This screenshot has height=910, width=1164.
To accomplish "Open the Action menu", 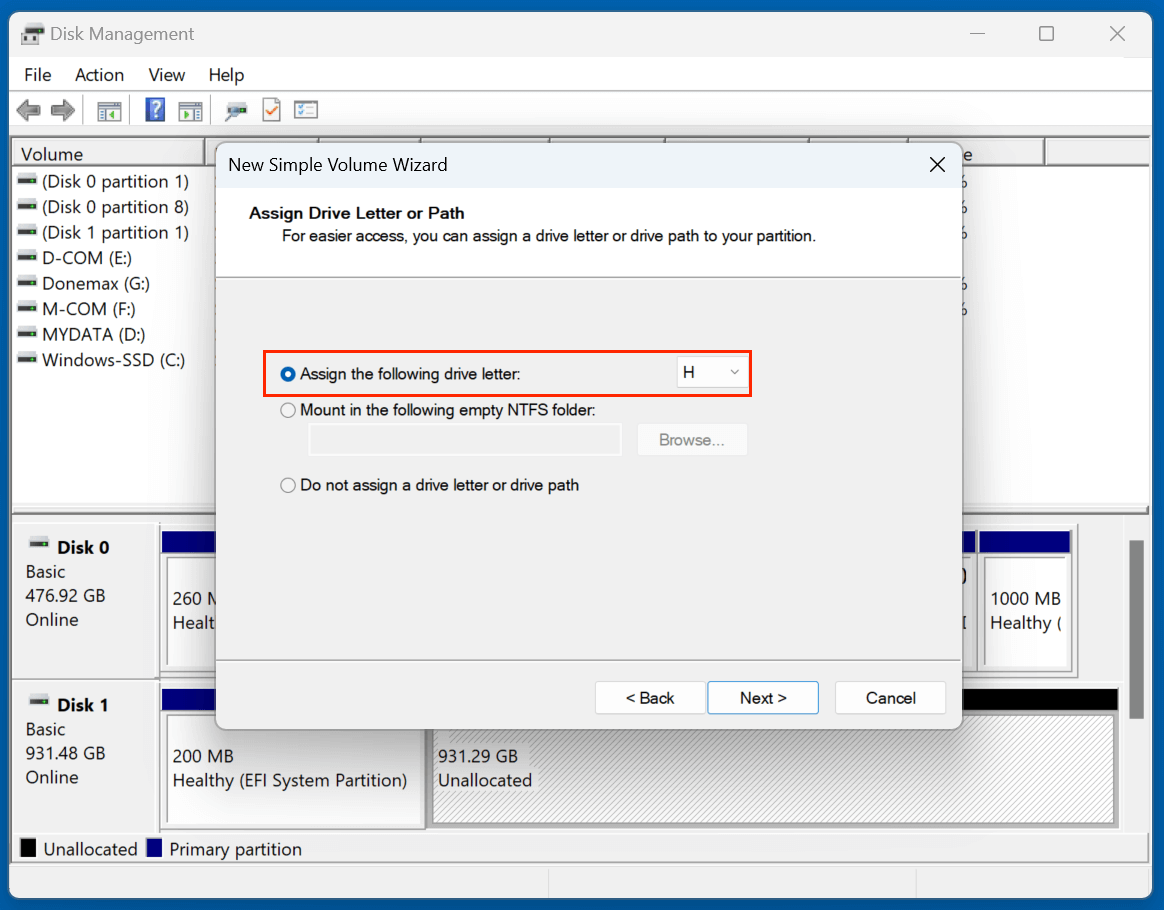I will point(99,75).
